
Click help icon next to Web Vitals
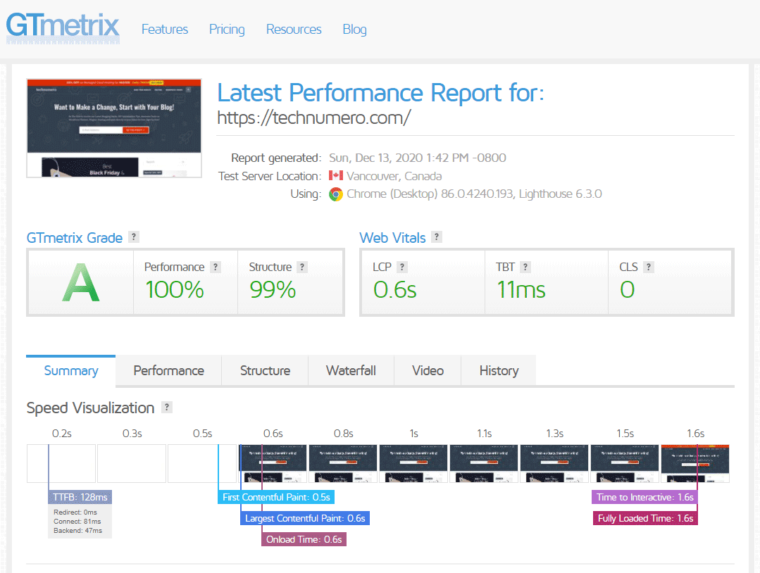(x=436, y=238)
